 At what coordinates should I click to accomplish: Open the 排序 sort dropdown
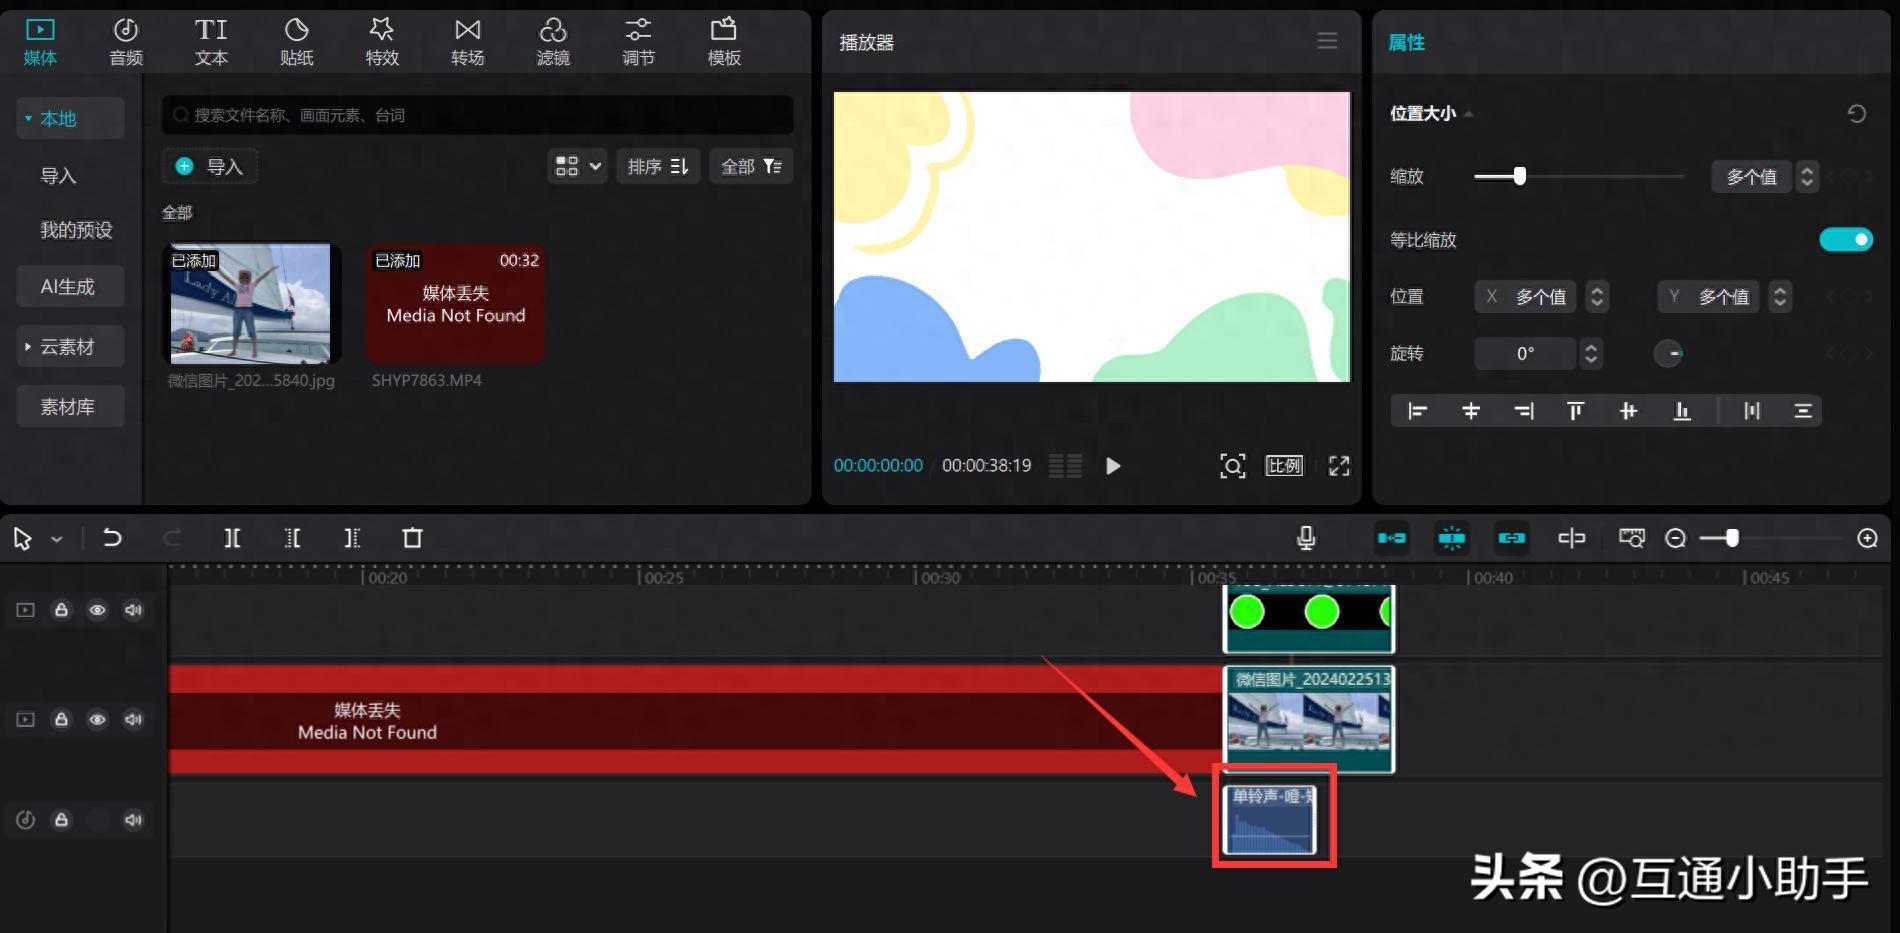point(658,166)
